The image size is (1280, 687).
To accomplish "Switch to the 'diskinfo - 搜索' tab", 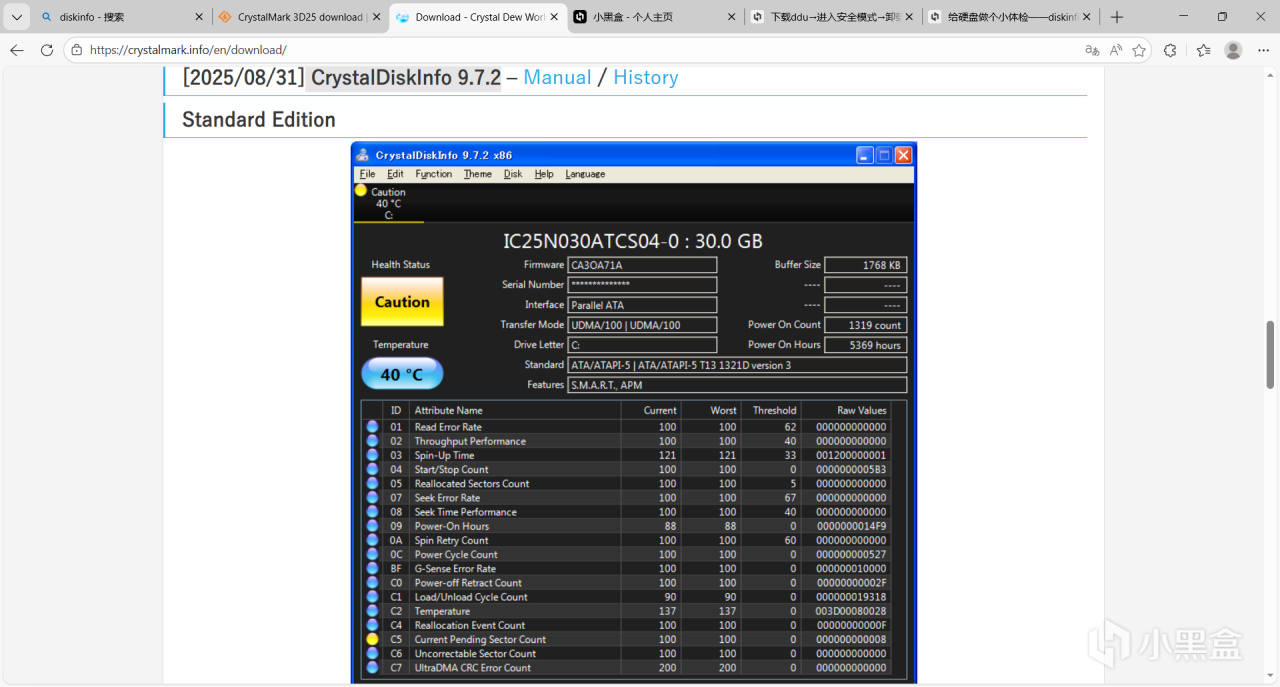I will point(122,17).
